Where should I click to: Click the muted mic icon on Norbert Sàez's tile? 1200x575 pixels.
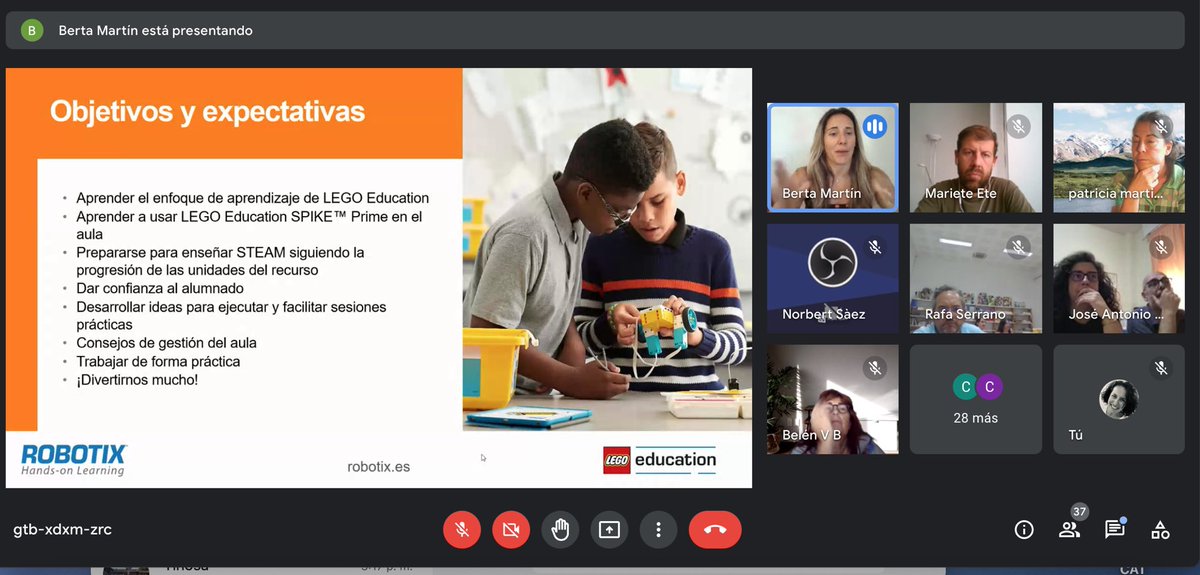(x=875, y=247)
